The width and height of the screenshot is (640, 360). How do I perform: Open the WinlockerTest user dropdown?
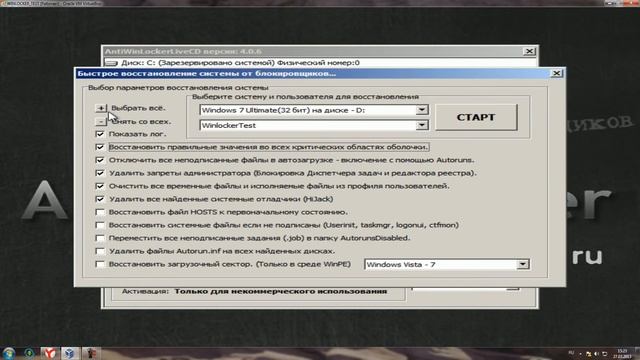pos(422,125)
